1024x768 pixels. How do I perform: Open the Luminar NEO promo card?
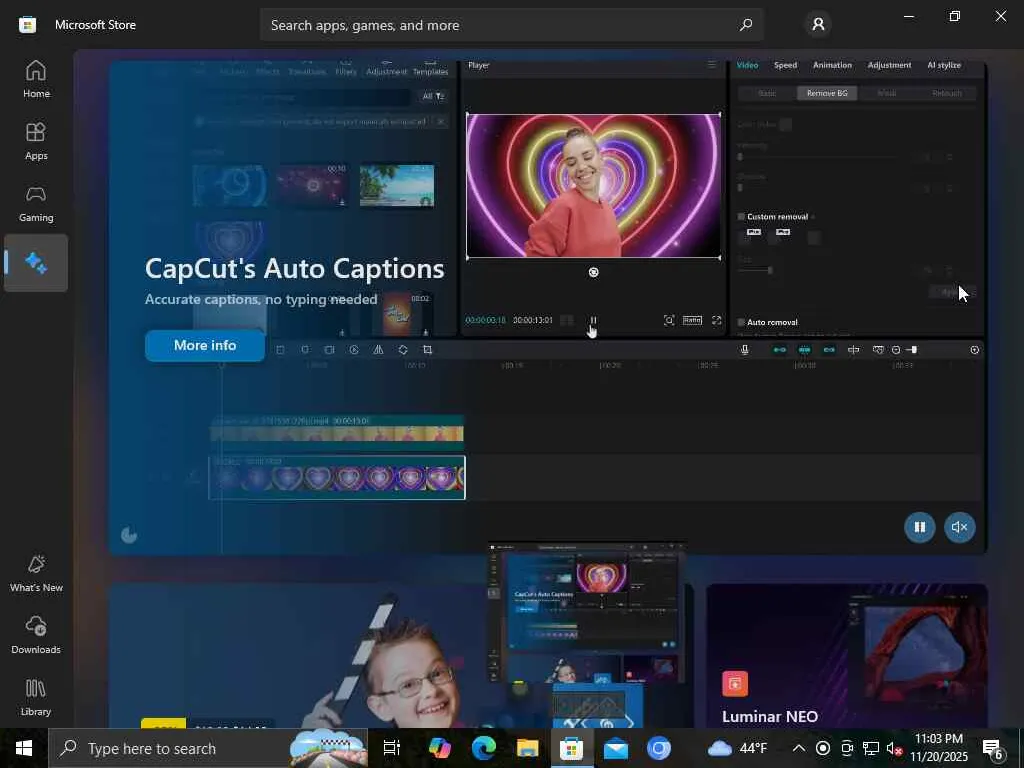pos(846,656)
